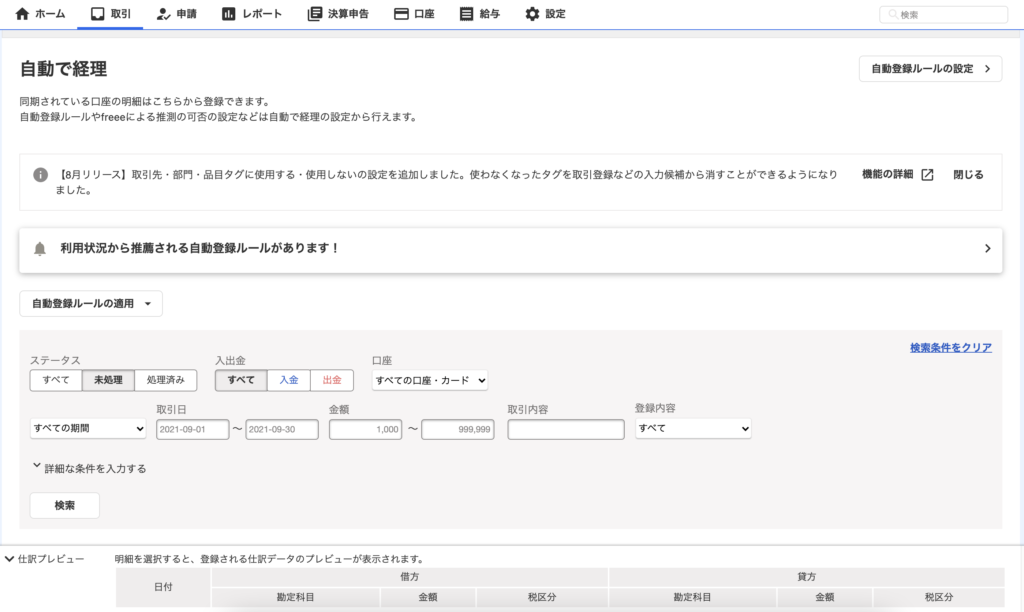Open the 取引 tab

110,14
